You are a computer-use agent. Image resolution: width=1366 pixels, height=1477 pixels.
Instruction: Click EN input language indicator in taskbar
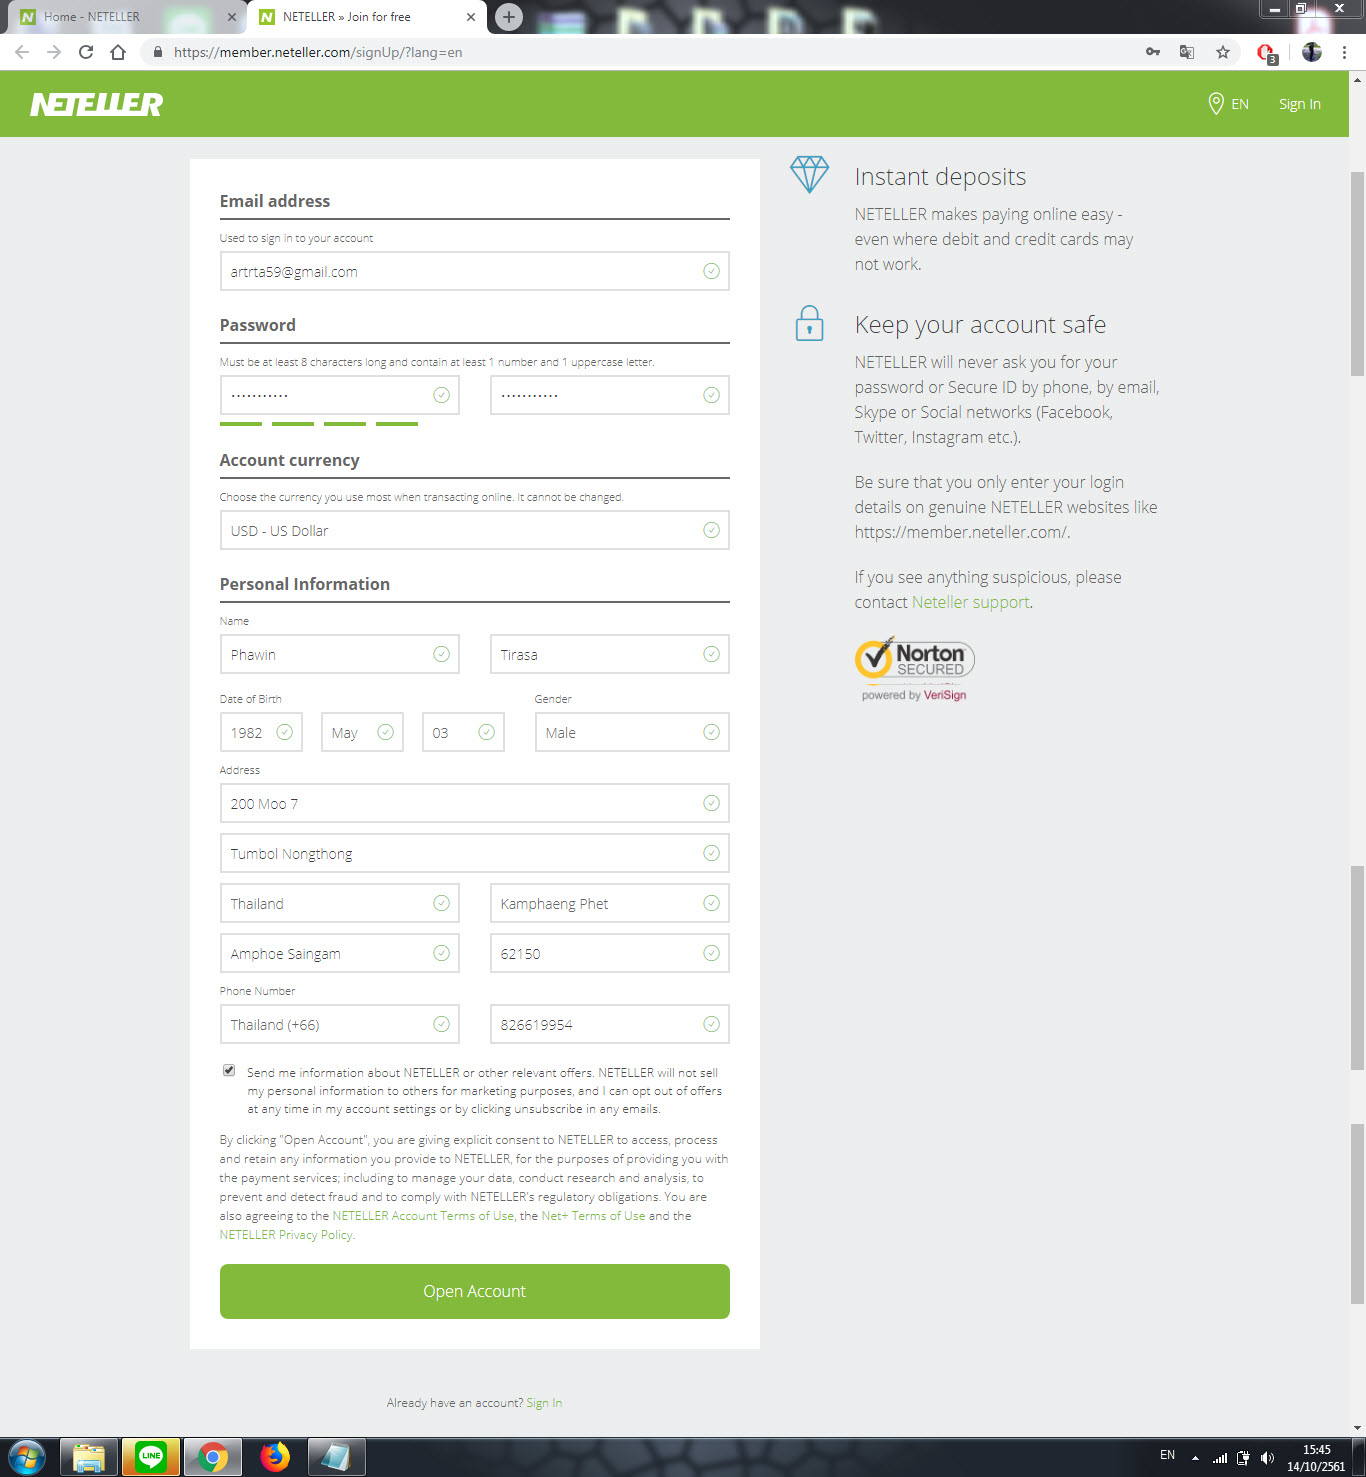pos(1167,1455)
